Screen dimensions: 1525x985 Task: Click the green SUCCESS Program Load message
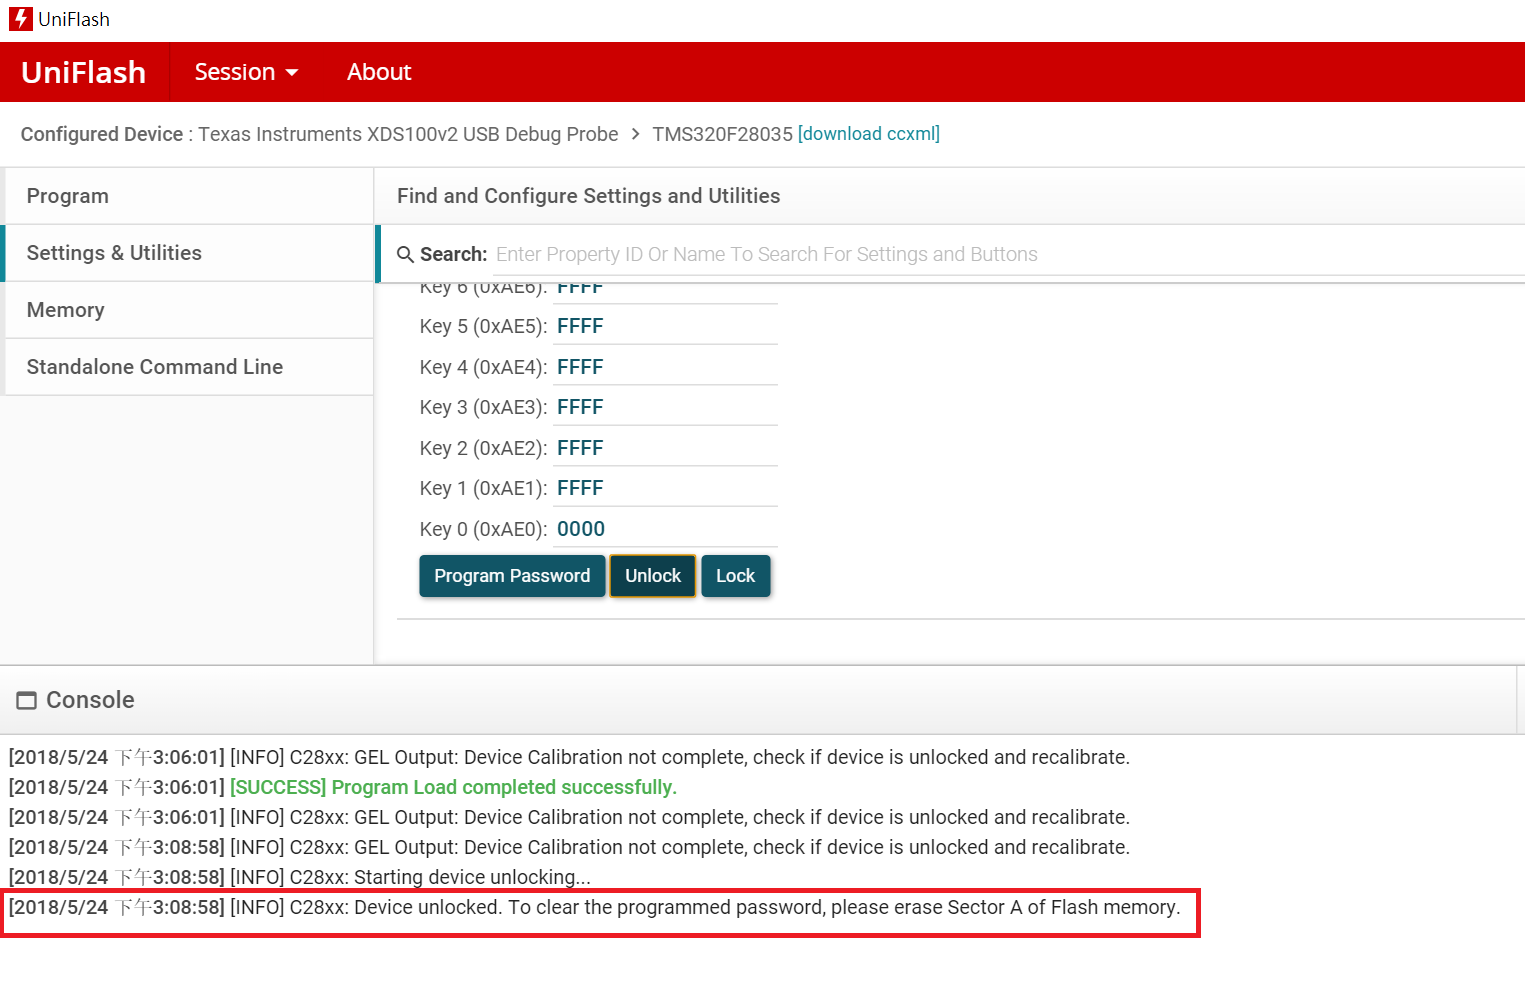[x=454, y=787]
